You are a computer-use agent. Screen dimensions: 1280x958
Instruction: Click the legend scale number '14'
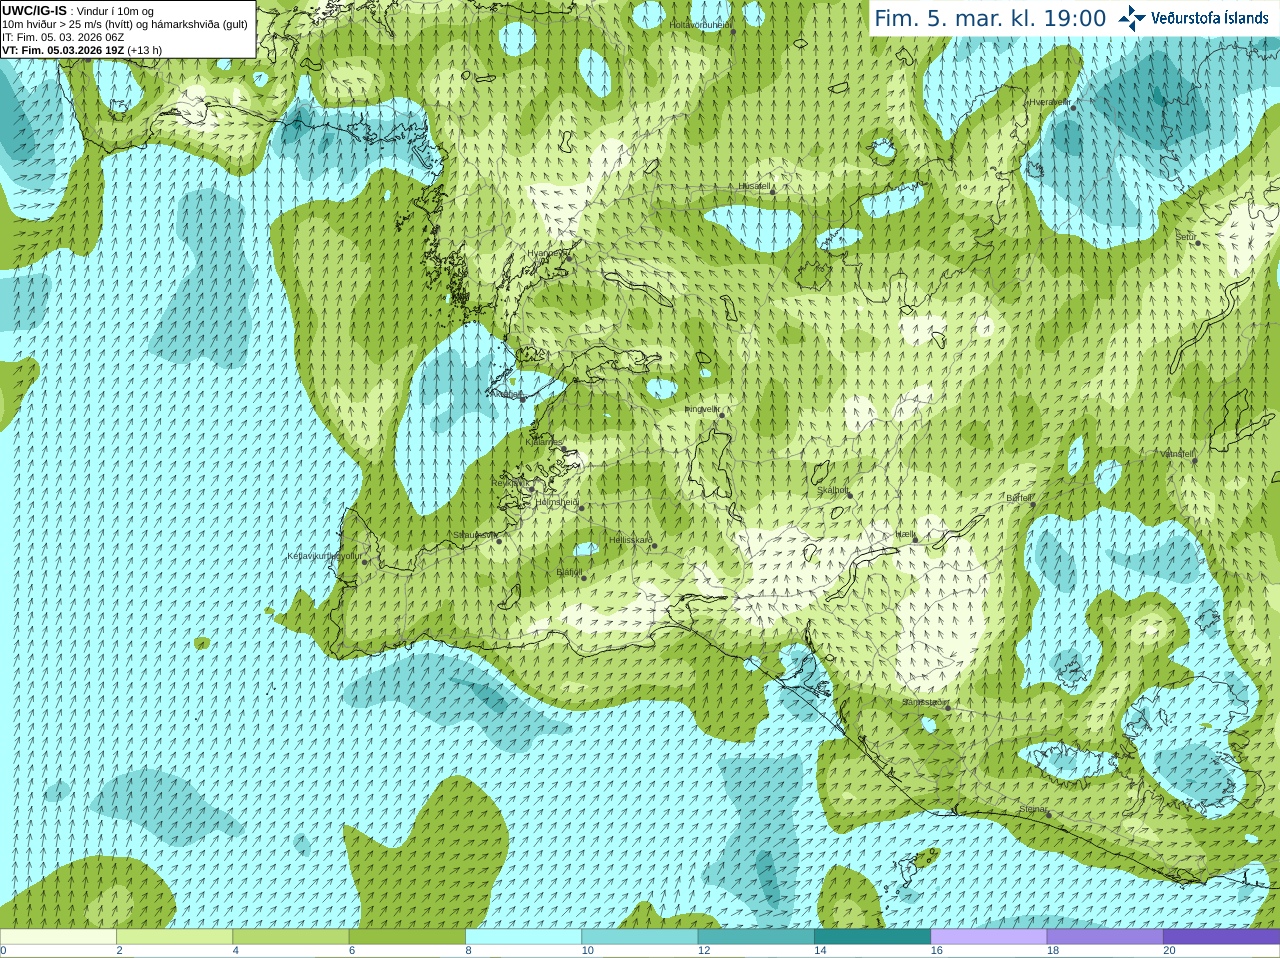(x=820, y=951)
